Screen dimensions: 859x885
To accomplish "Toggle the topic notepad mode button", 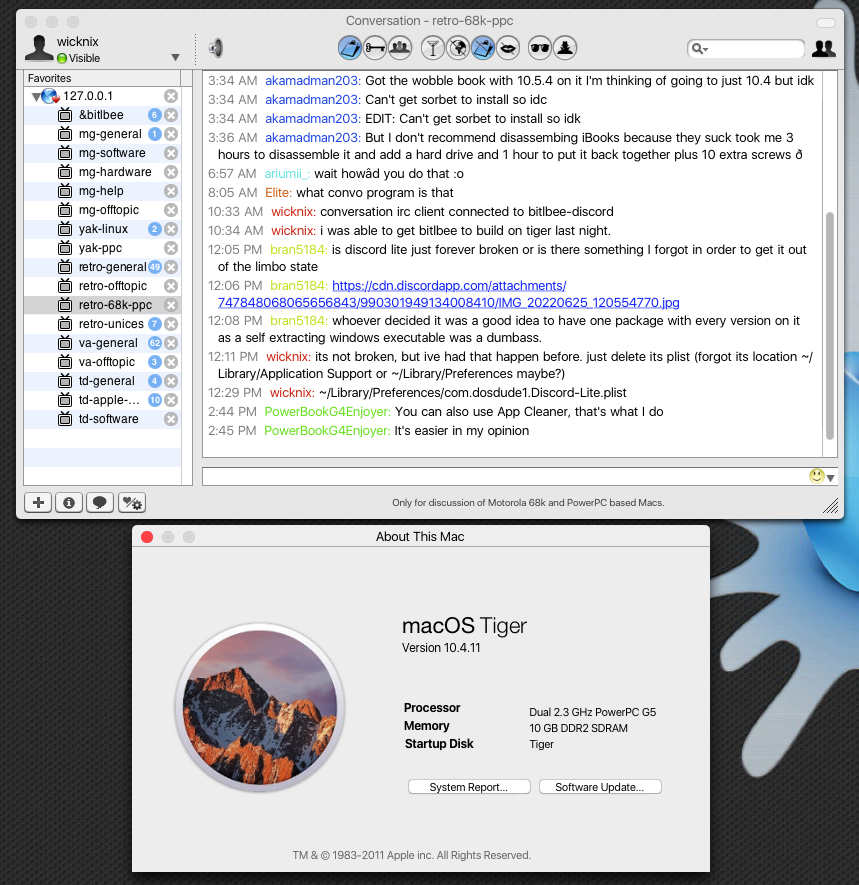I will (x=350, y=48).
